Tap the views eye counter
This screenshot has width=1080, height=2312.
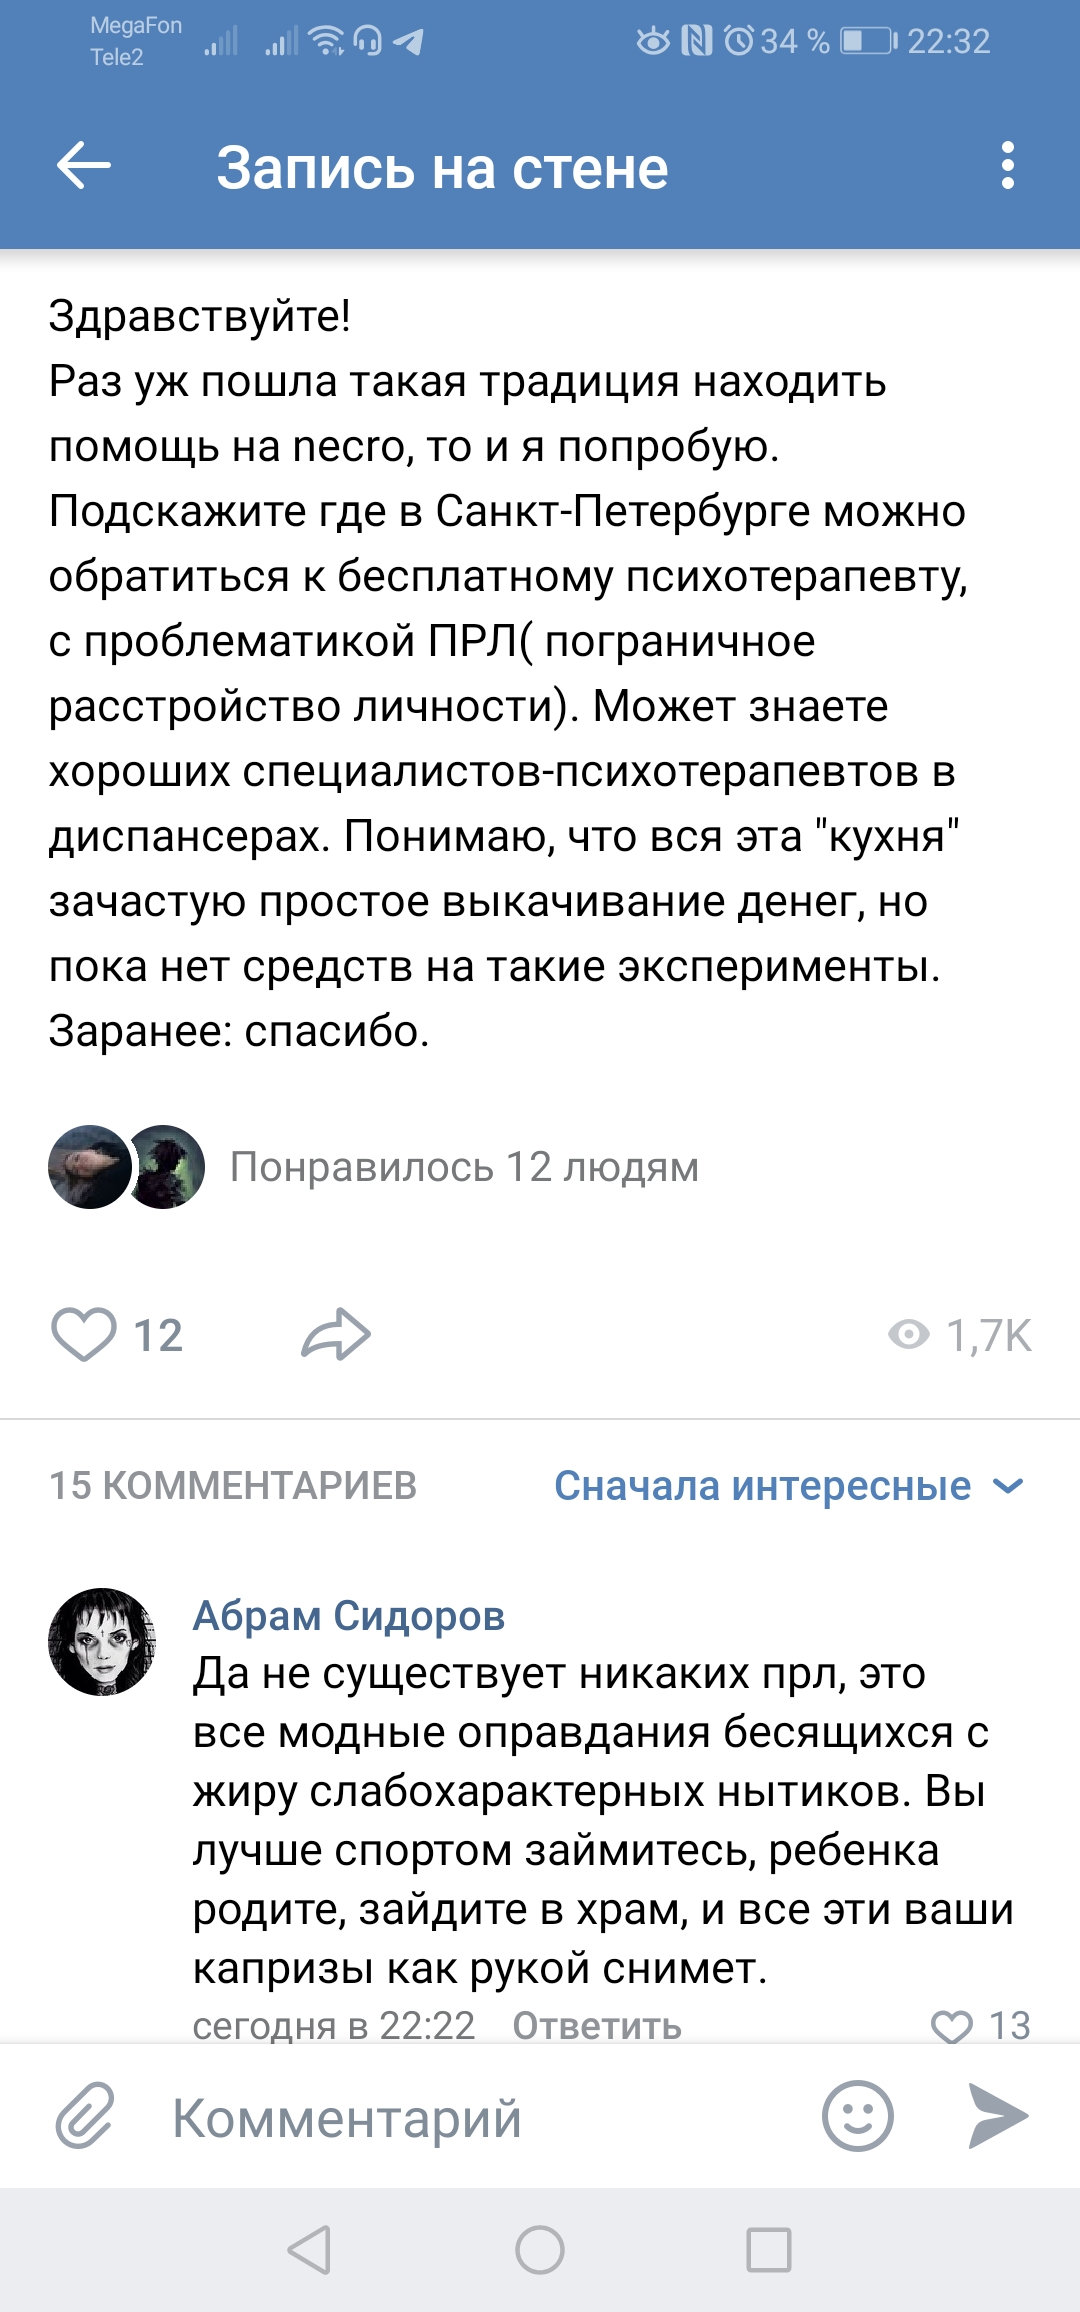[959, 1335]
